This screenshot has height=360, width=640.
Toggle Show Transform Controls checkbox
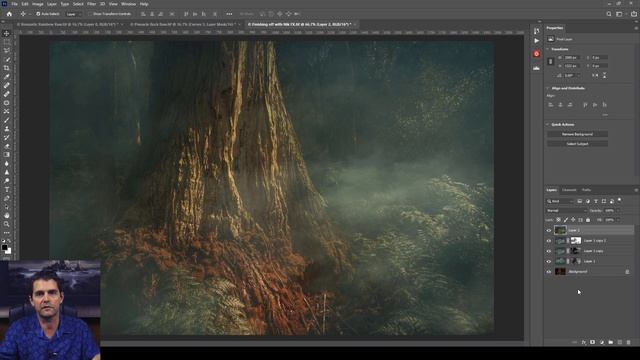point(90,14)
